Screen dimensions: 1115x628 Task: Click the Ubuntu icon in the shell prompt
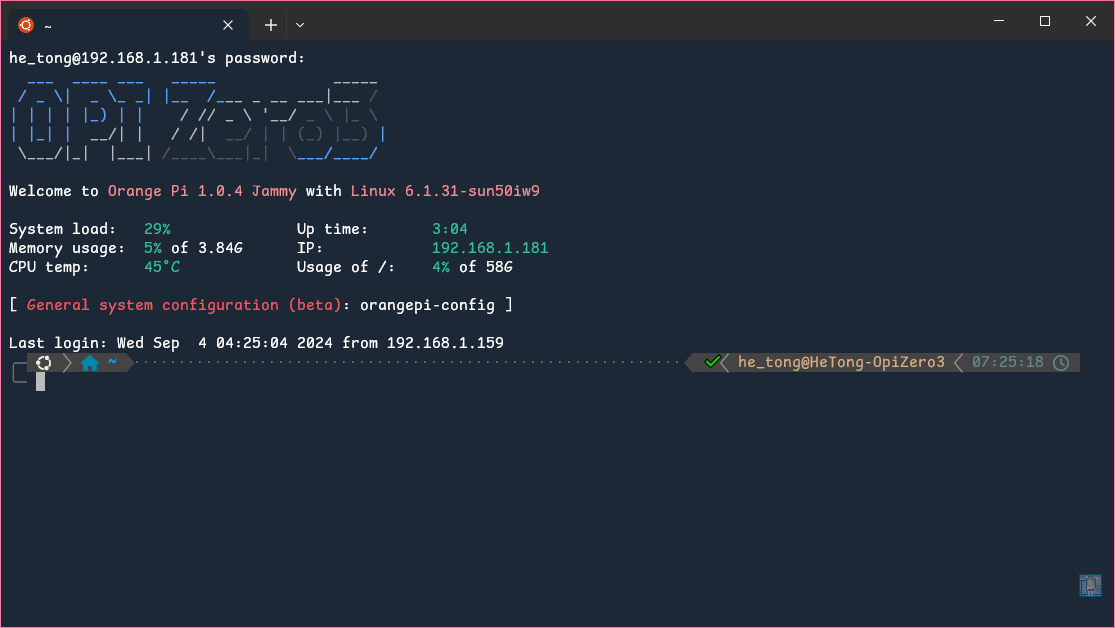(x=43, y=362)
